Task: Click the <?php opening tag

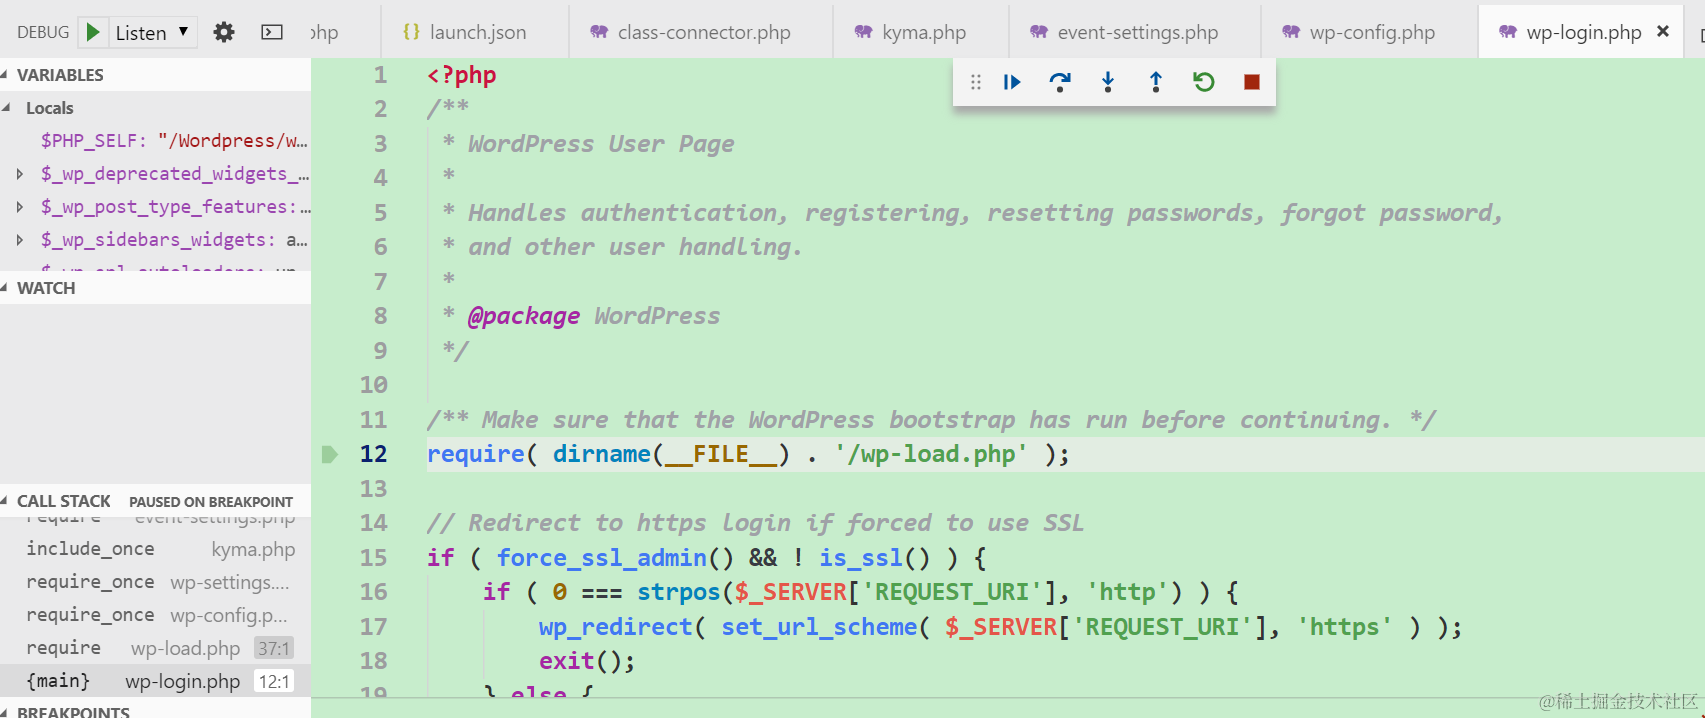Action: 462,75
